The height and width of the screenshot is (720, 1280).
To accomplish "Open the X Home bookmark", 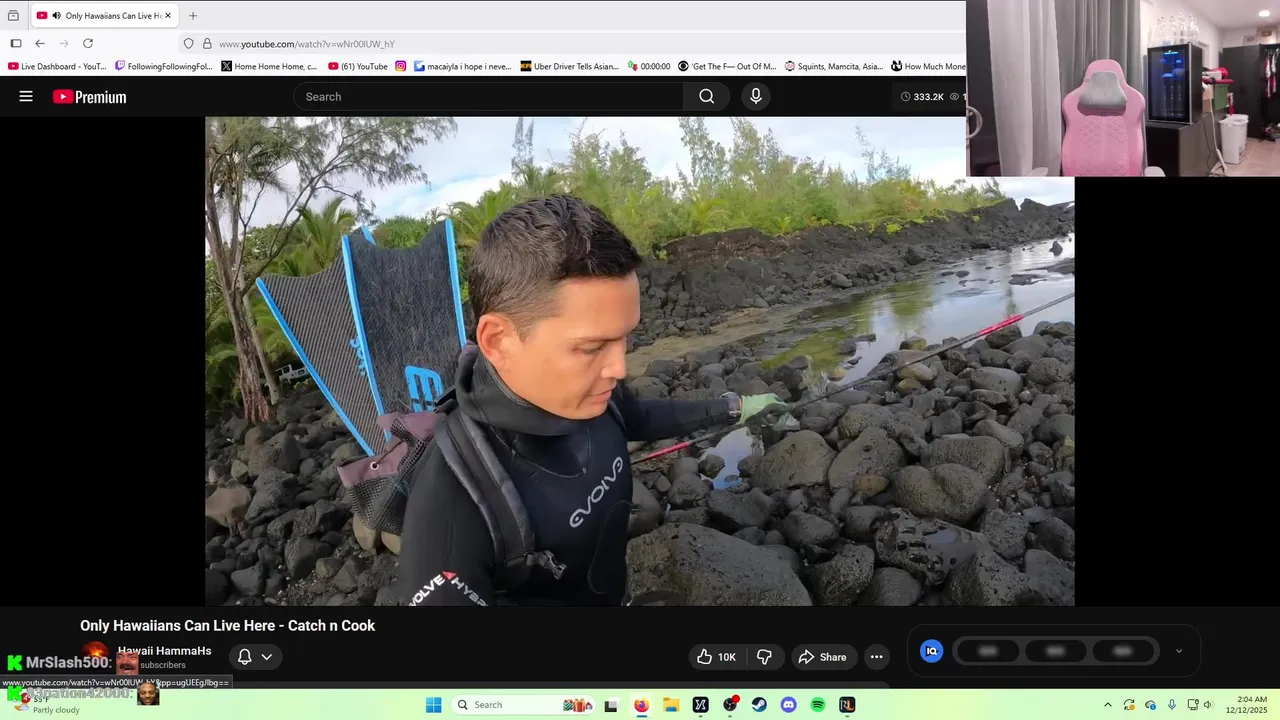I will click(269, 67).
